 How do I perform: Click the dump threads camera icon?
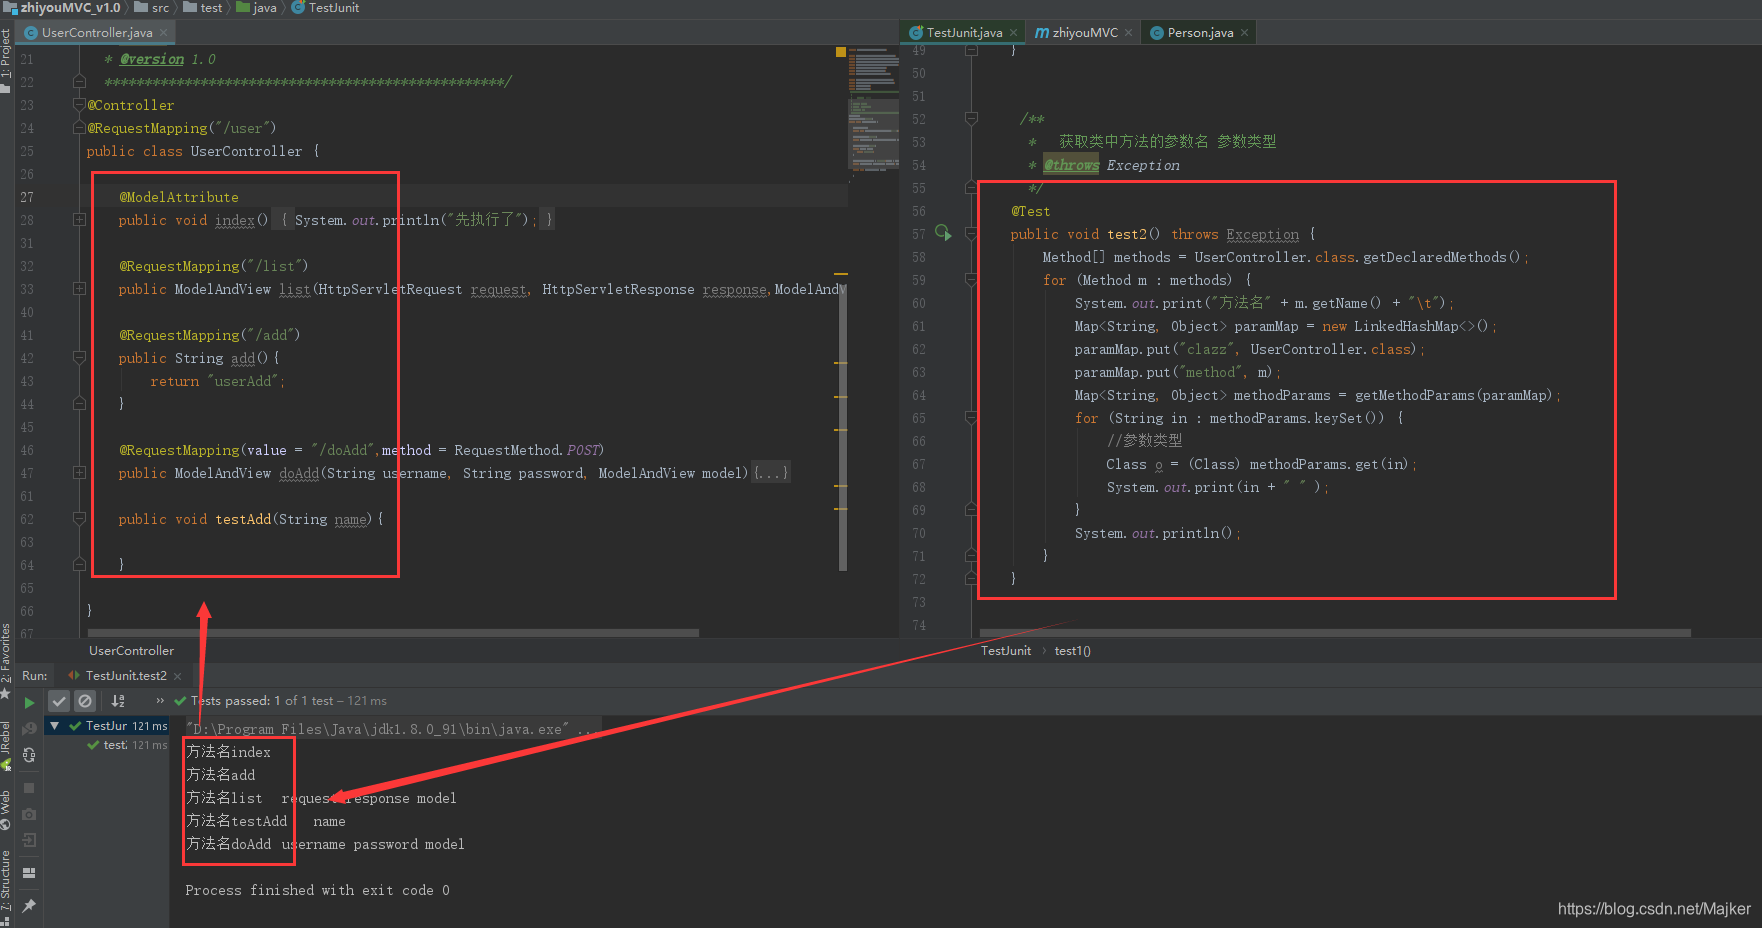29,814
